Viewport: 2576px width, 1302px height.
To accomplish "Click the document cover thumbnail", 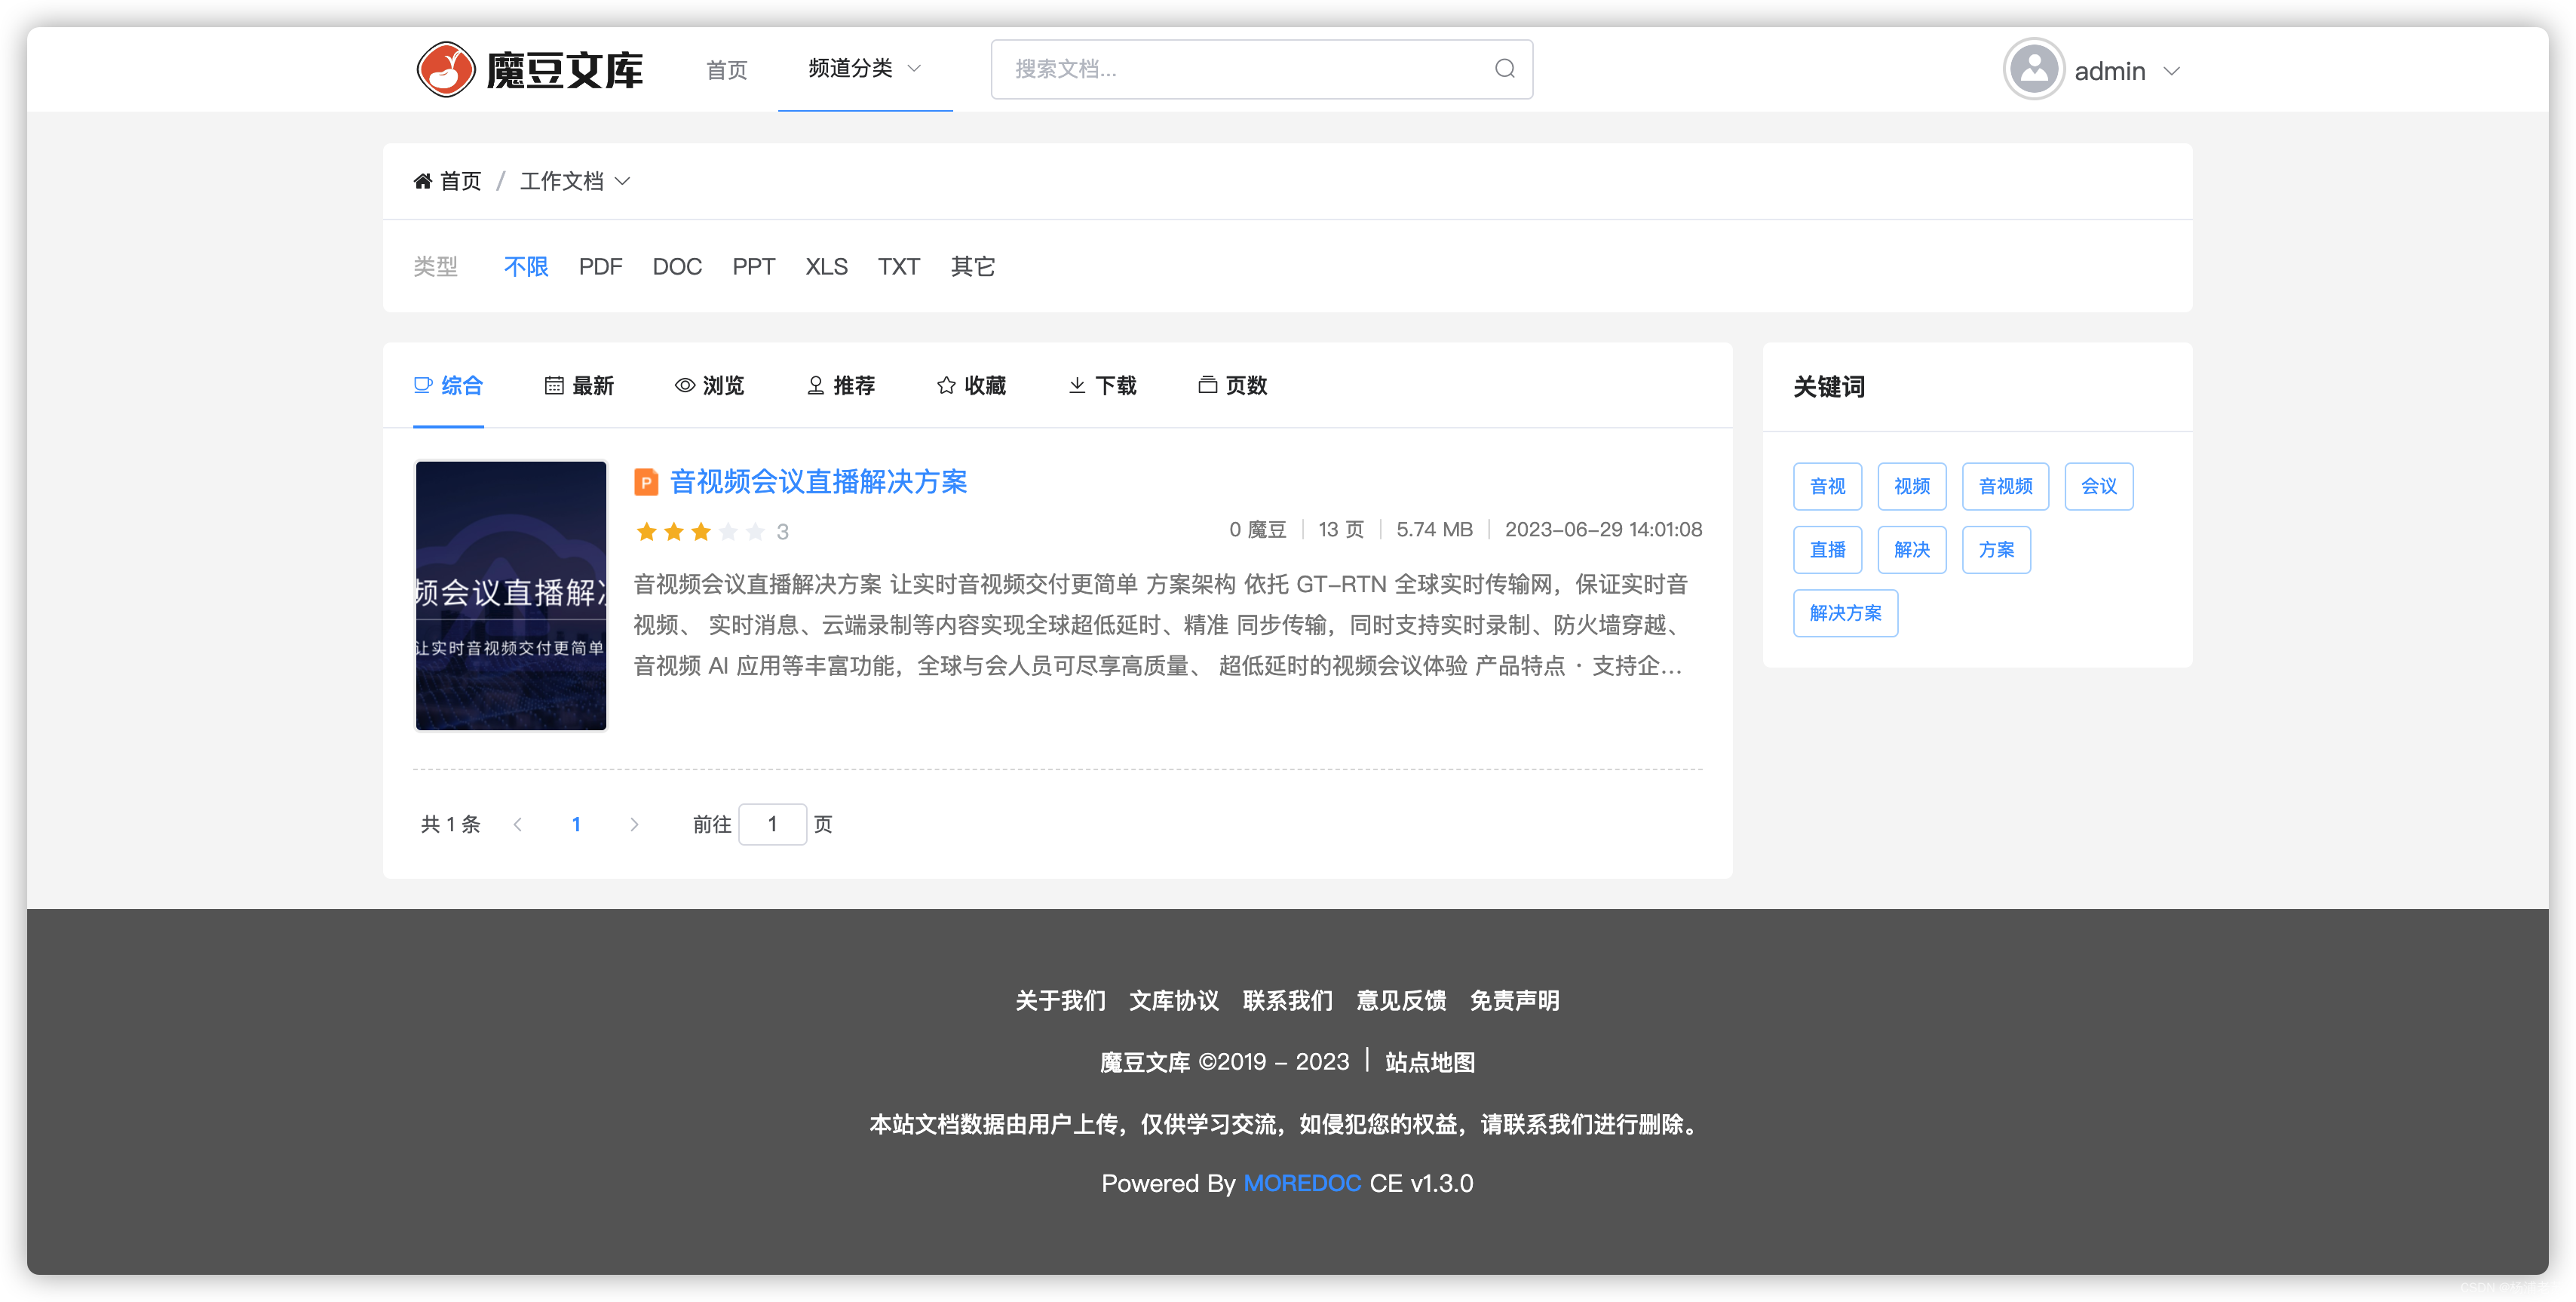I will tap(511, 596).
